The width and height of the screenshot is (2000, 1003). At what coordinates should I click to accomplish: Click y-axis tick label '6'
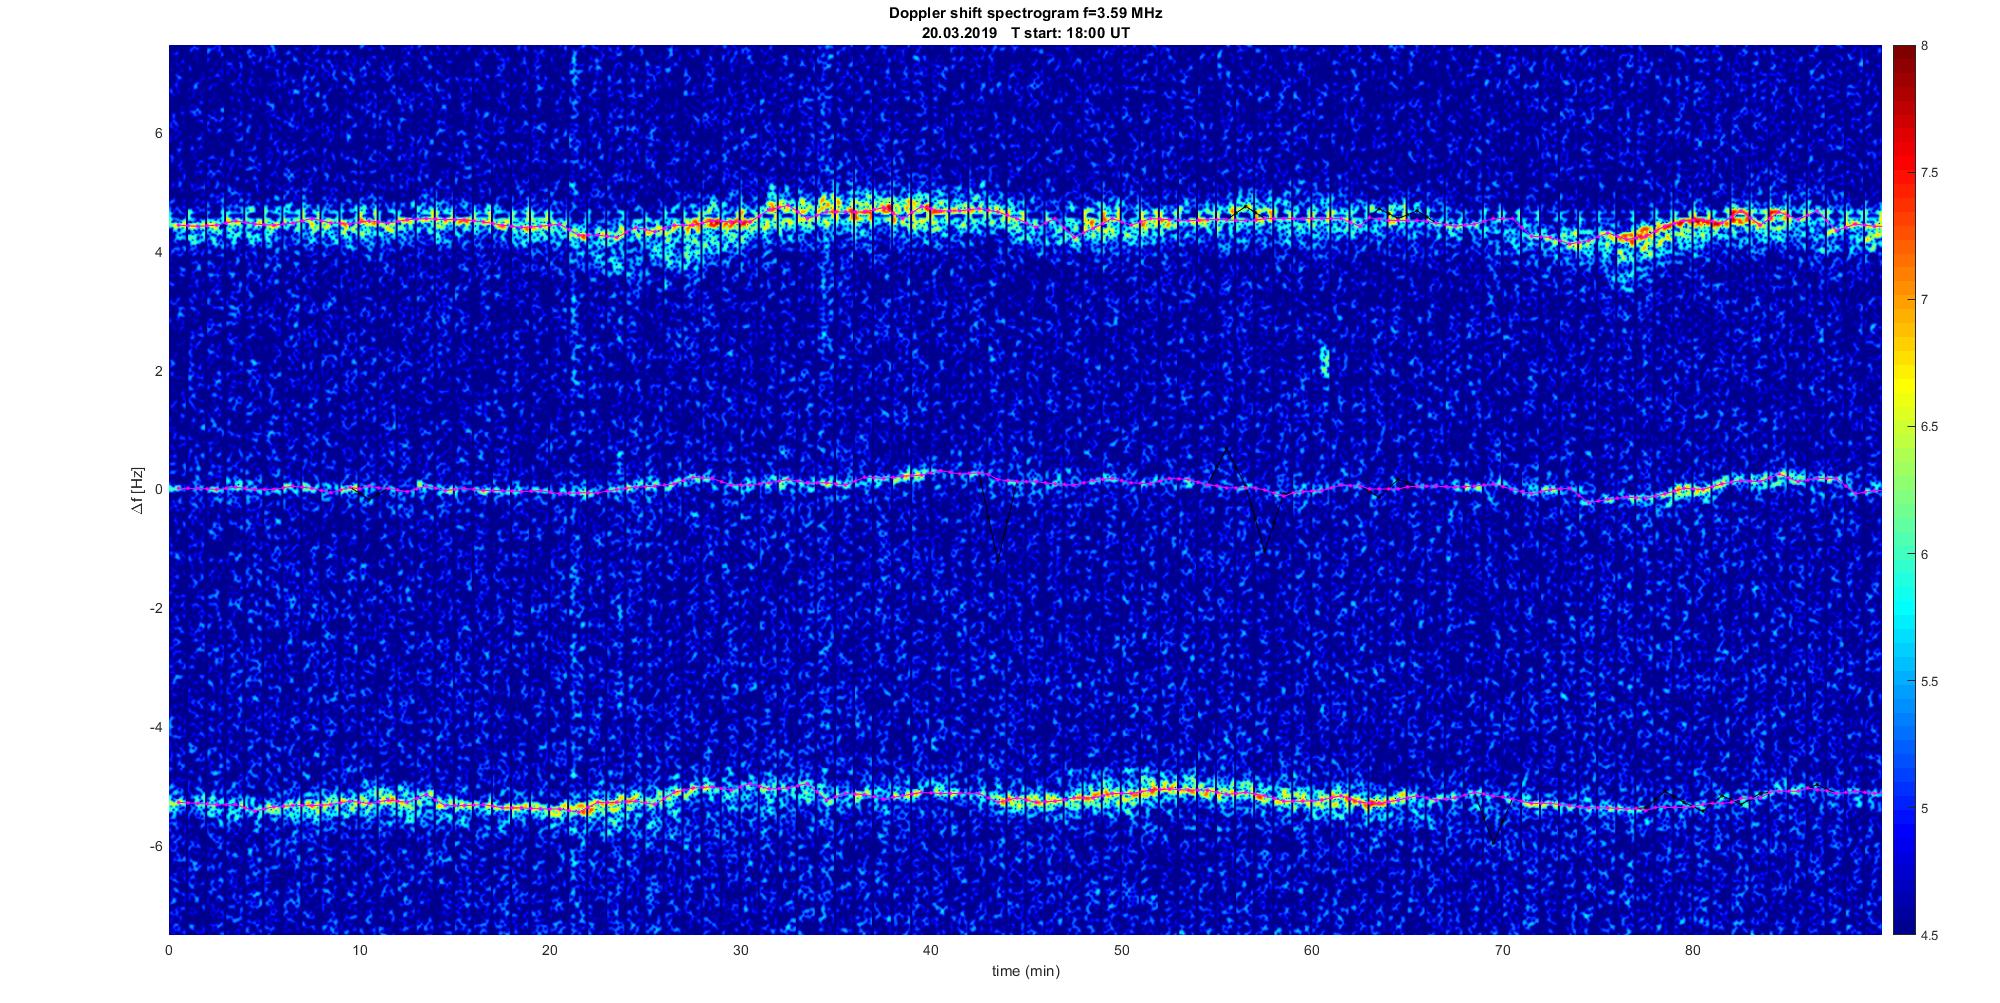tap(158, 133)
